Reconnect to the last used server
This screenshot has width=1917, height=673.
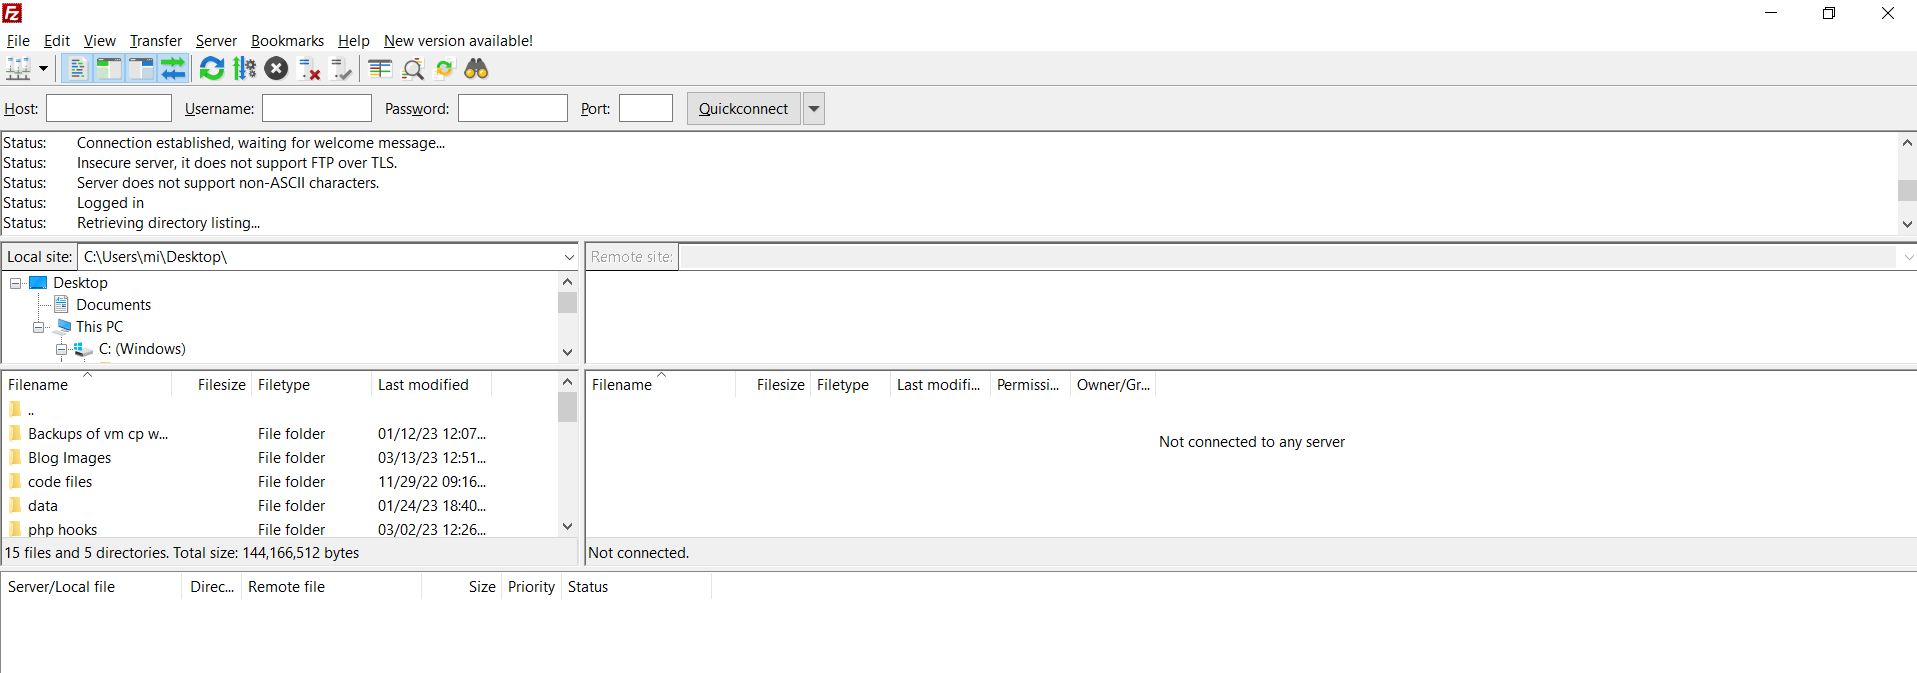pyautogui.click(x=342, y=69)
